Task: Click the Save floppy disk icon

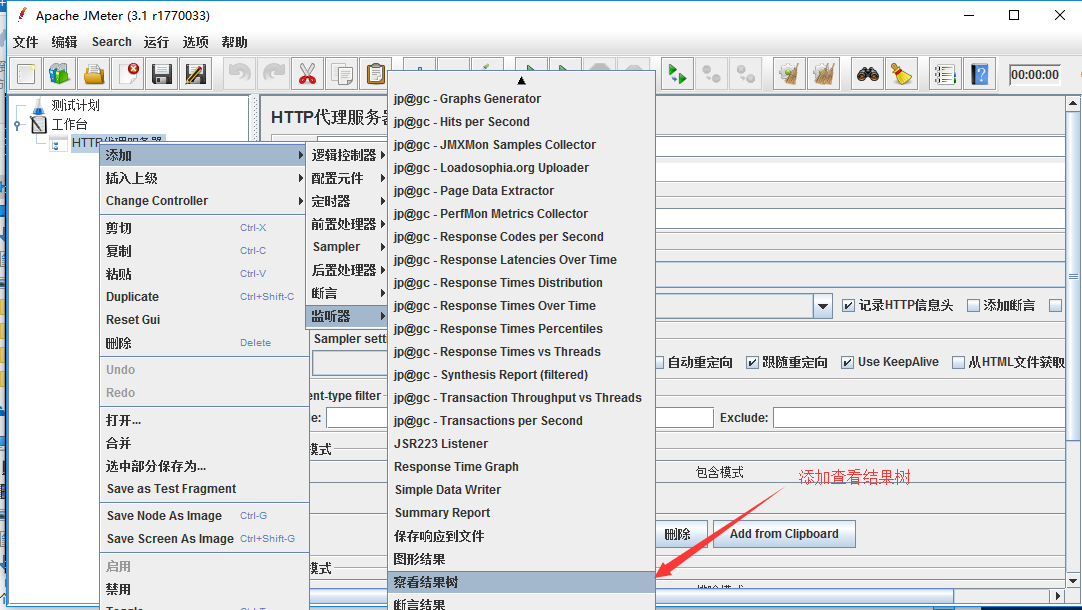Action: click(x=161, y=74)
